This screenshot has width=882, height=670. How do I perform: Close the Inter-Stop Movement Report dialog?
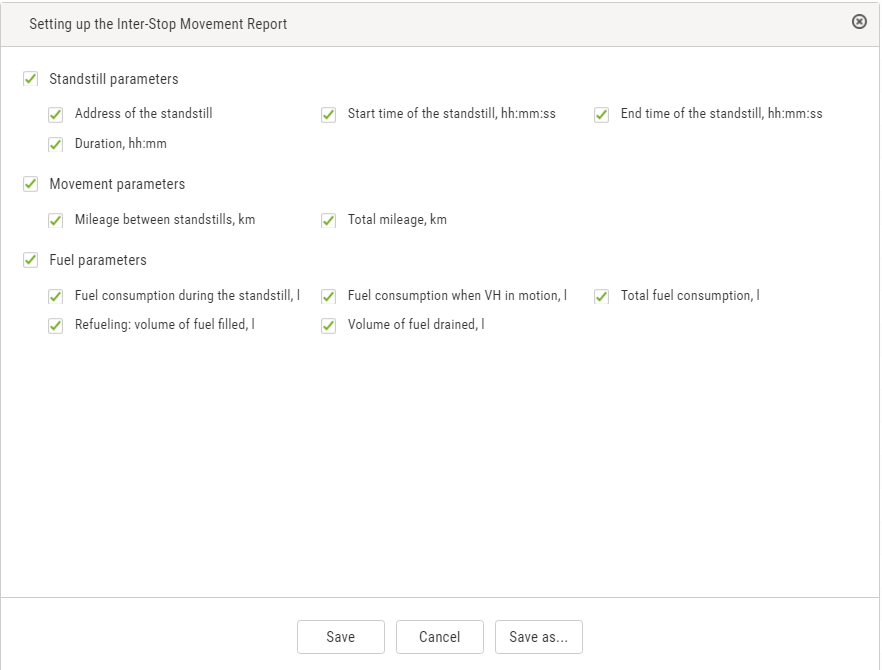click(x=859, y=21)
